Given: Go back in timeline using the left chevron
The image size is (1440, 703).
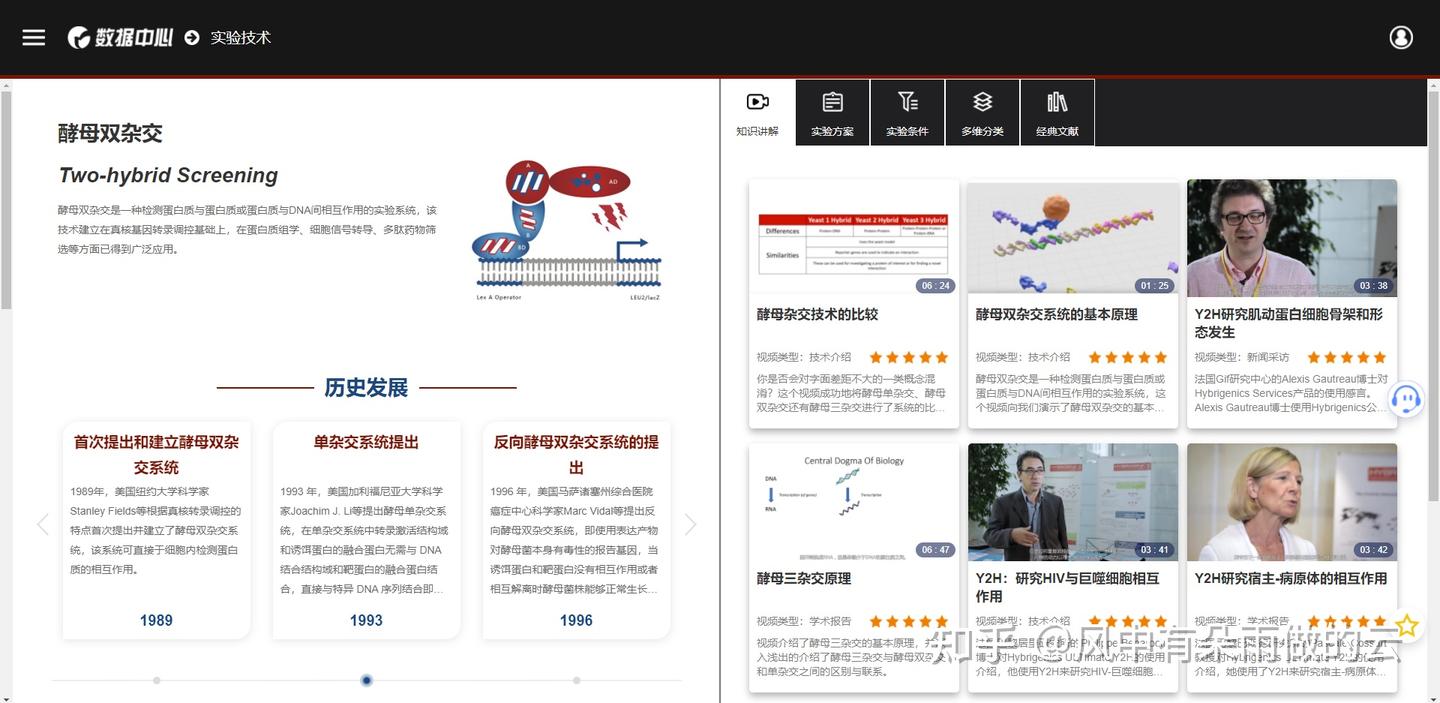Looking at the screenshot, I should click(42, 523).
